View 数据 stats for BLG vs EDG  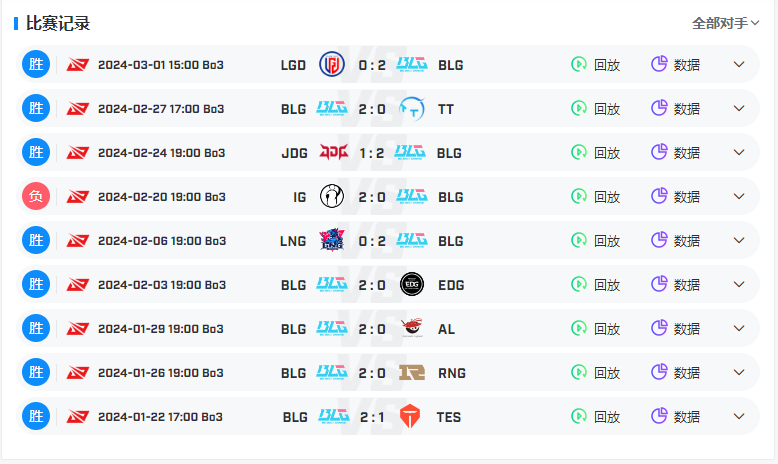pos(675,284)
